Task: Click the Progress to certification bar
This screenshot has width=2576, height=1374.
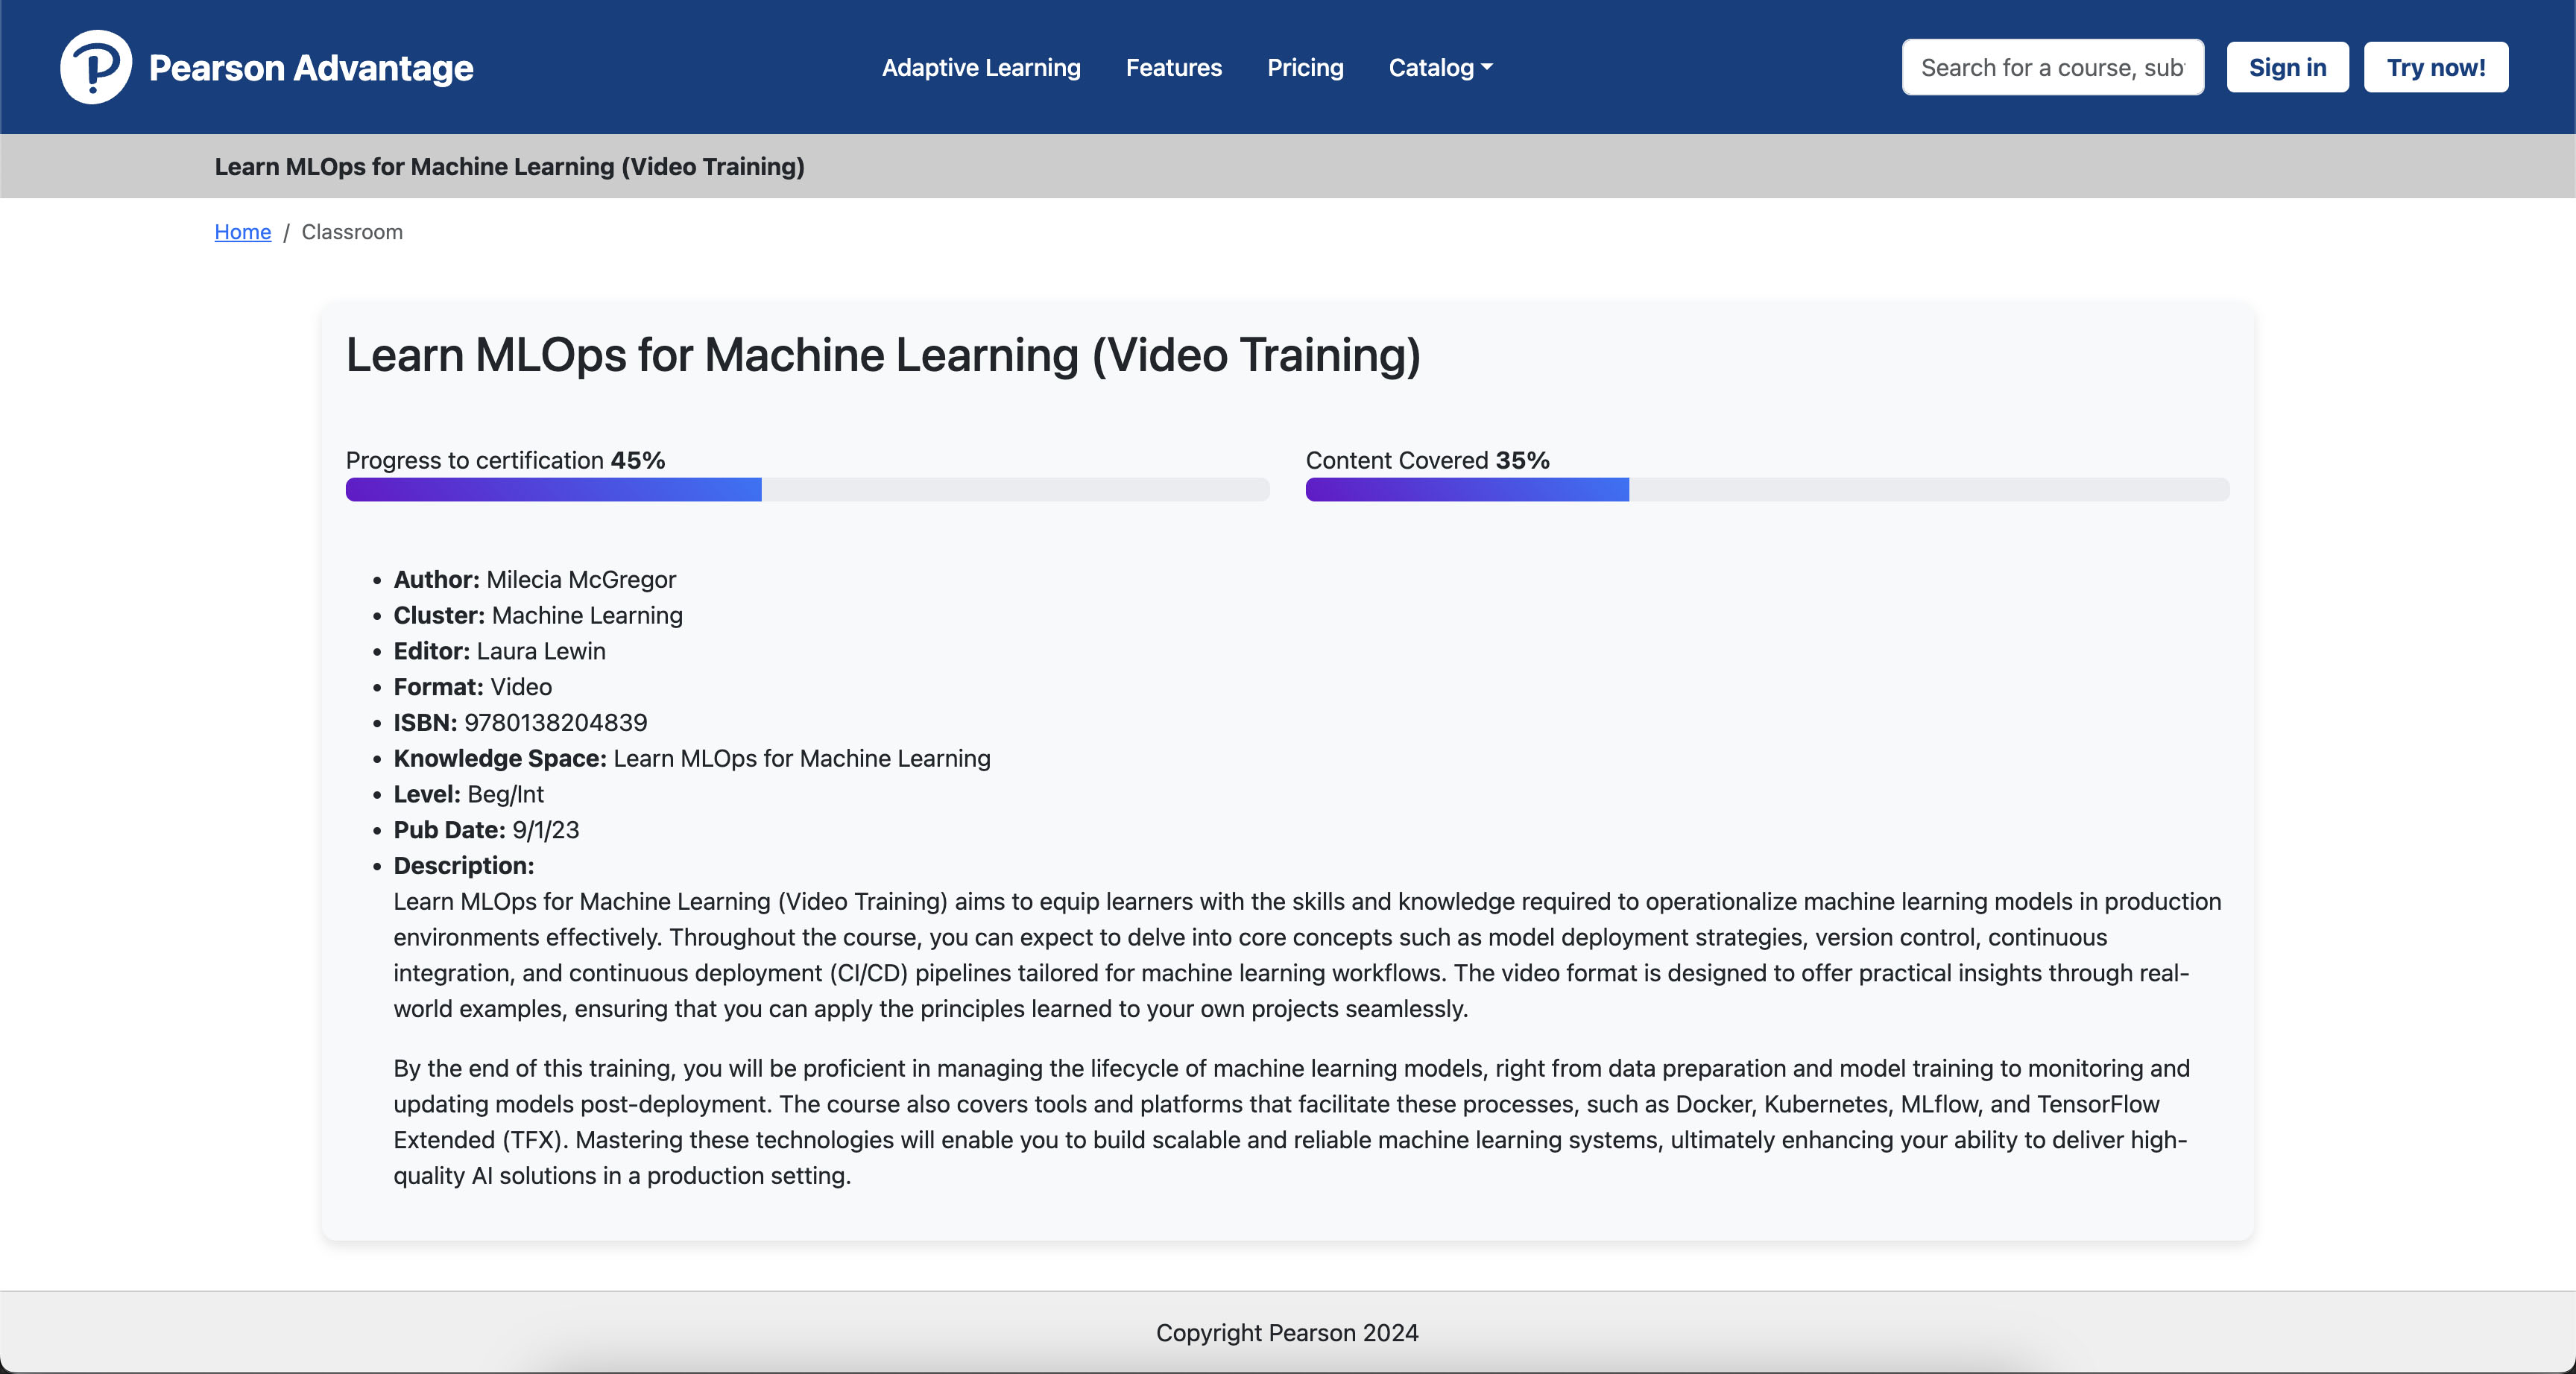Action: pyautogui.click(x=807, y=489)
